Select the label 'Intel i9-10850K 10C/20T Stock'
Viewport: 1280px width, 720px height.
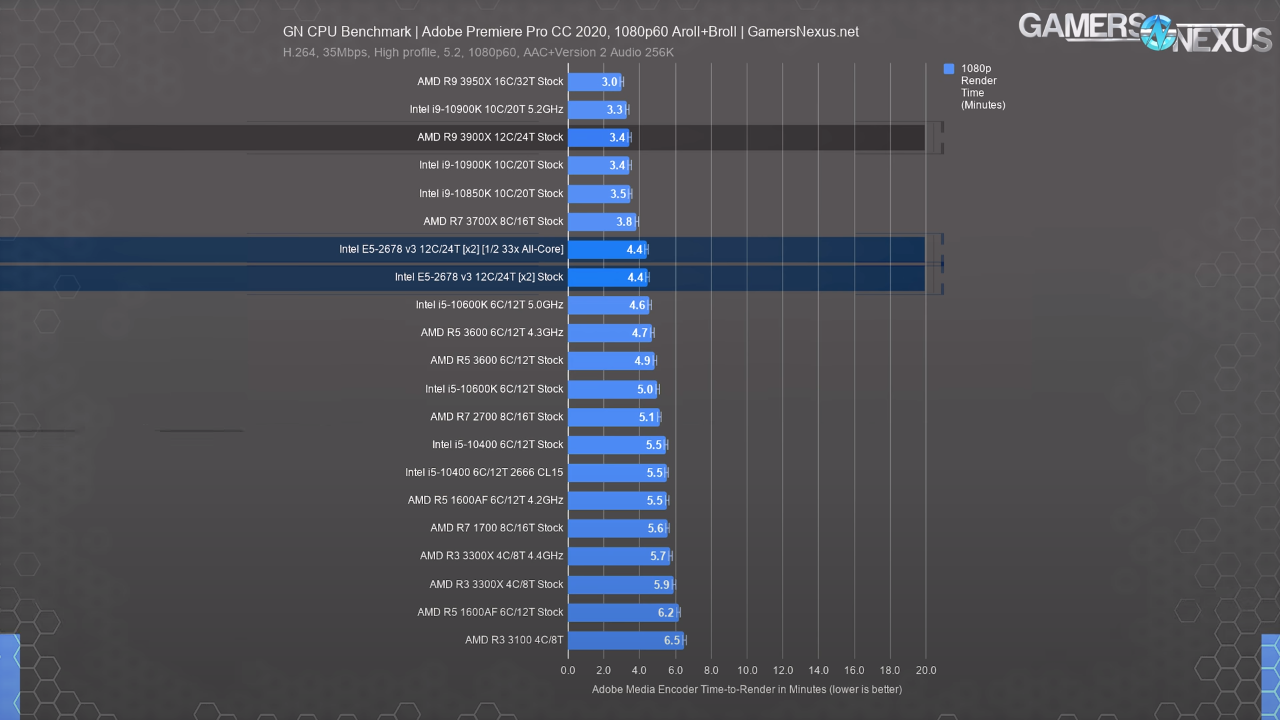(x=491, y=193)
